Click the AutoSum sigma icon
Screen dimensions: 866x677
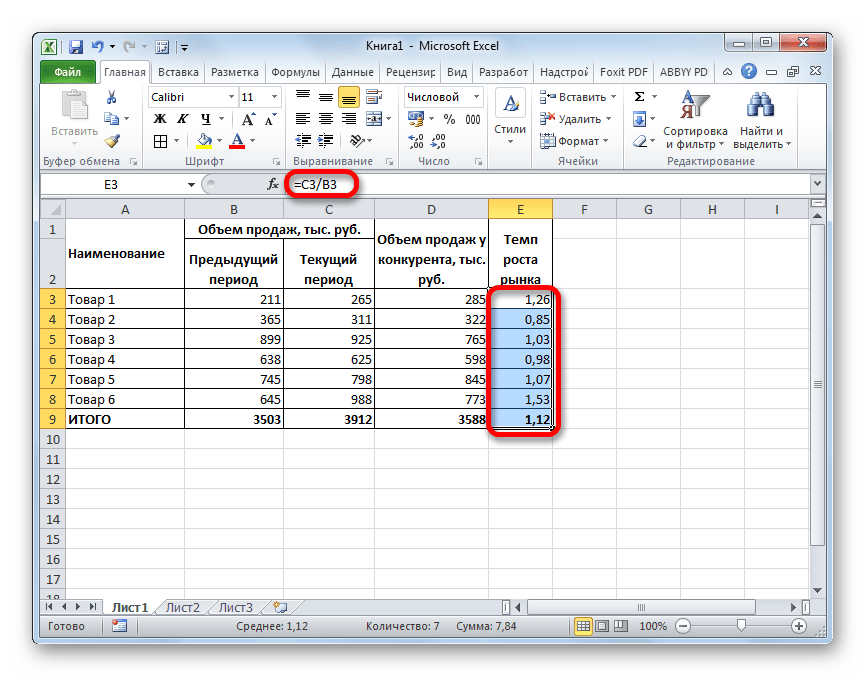pos(640,97)
